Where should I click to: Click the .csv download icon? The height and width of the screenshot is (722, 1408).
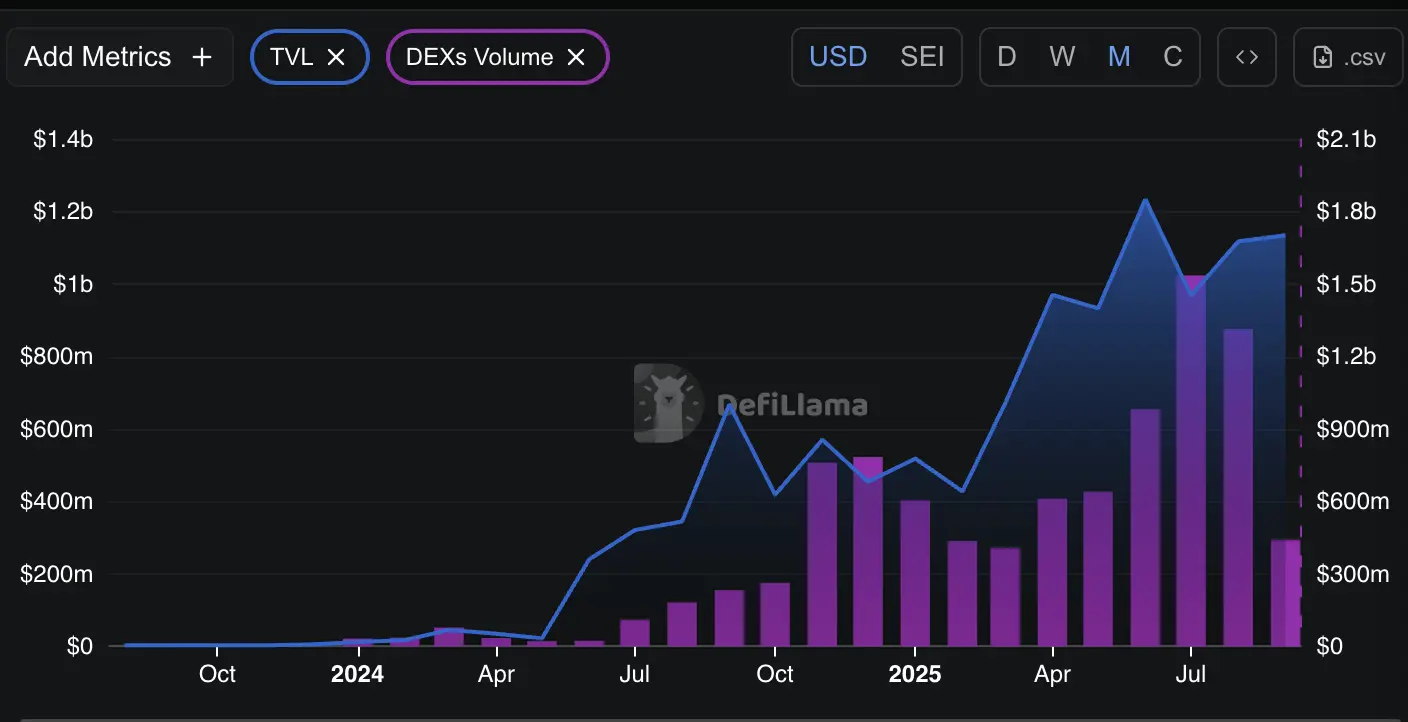[1322, 57]
